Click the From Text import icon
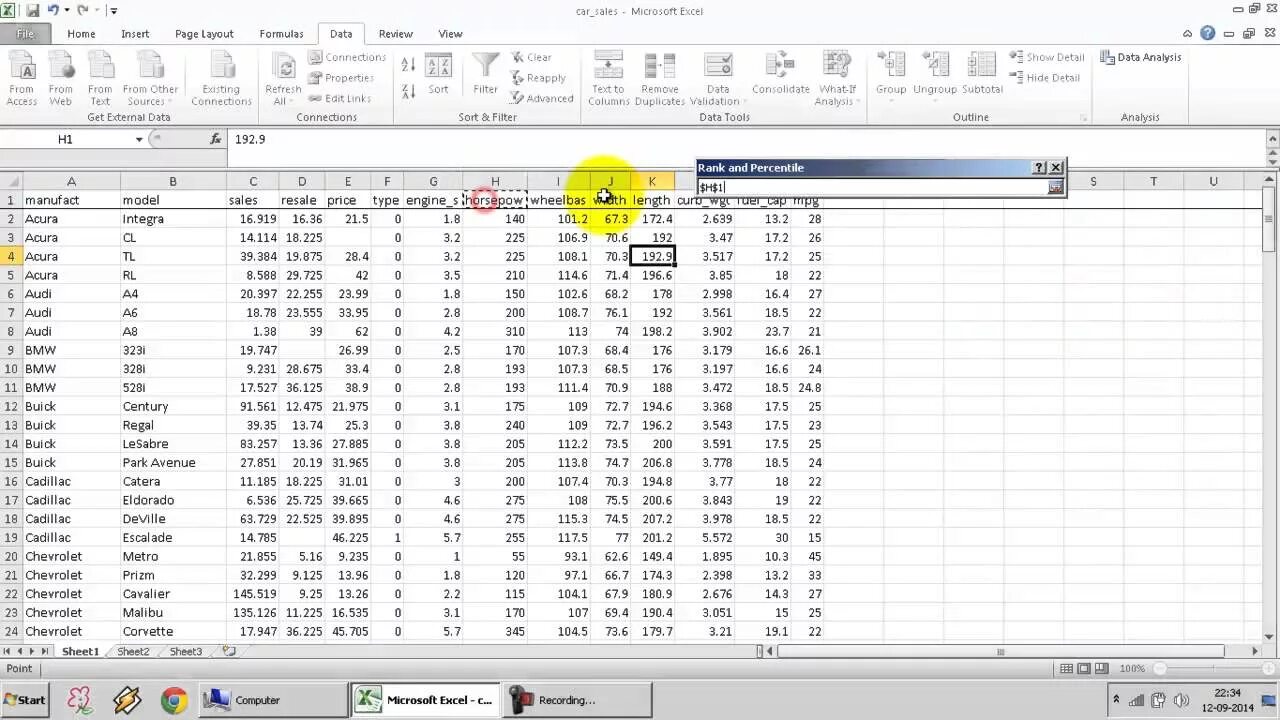Image resolution: width=1280 pixels, height=720 pixels. click(x=100, y=78)
